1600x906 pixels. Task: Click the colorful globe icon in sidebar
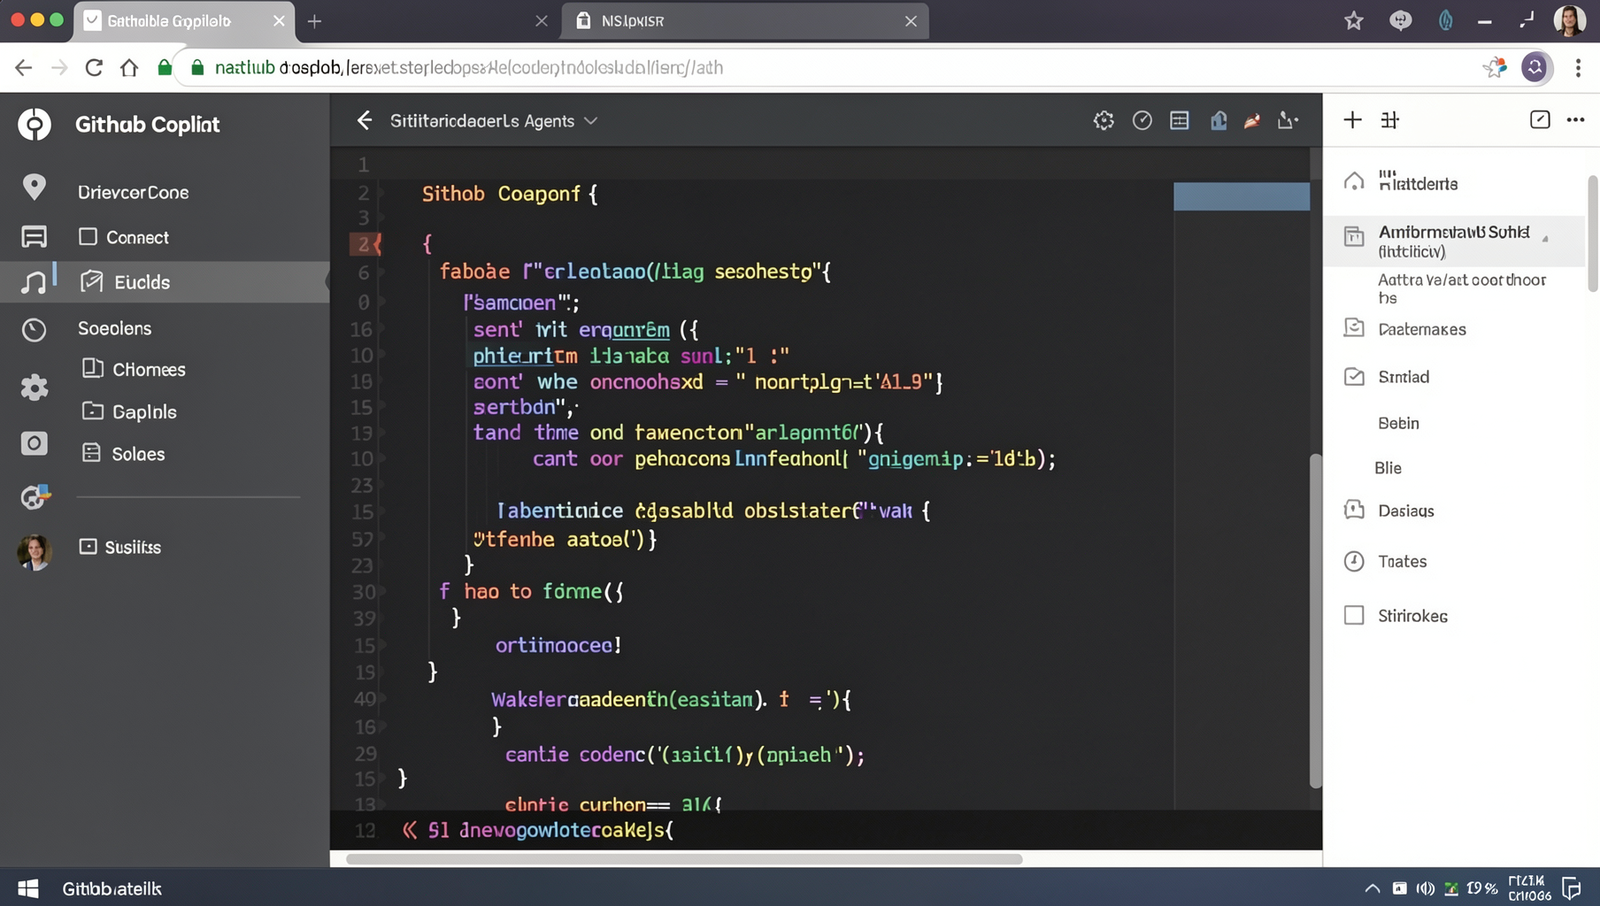[35, 497]
